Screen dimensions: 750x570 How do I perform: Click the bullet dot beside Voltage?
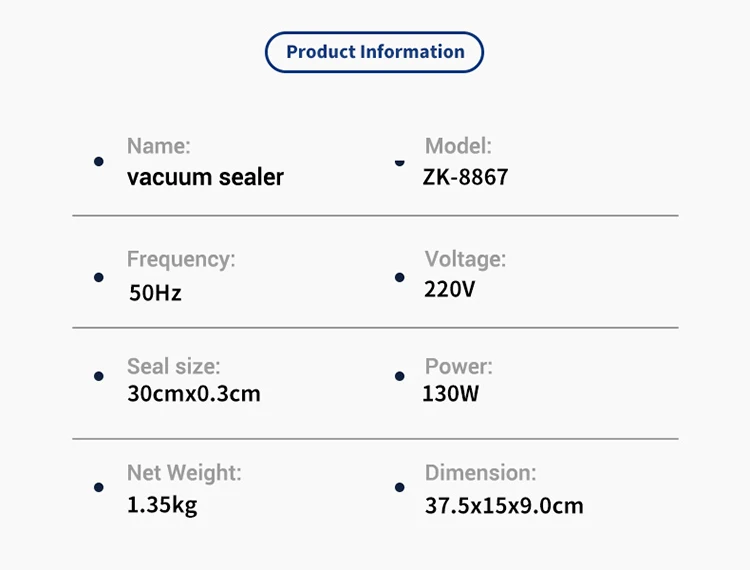[400, 277]
